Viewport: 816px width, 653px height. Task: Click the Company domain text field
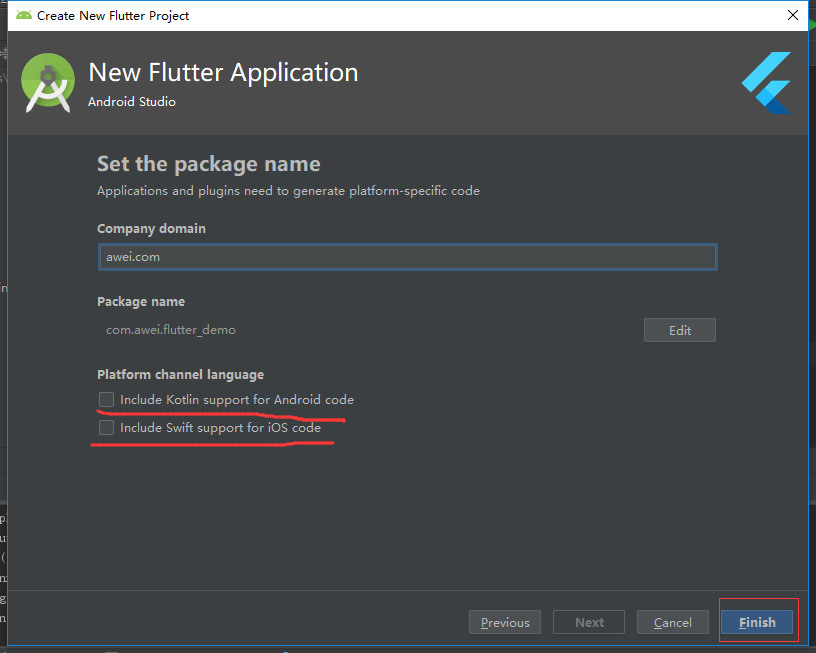(x=407, y=257)
